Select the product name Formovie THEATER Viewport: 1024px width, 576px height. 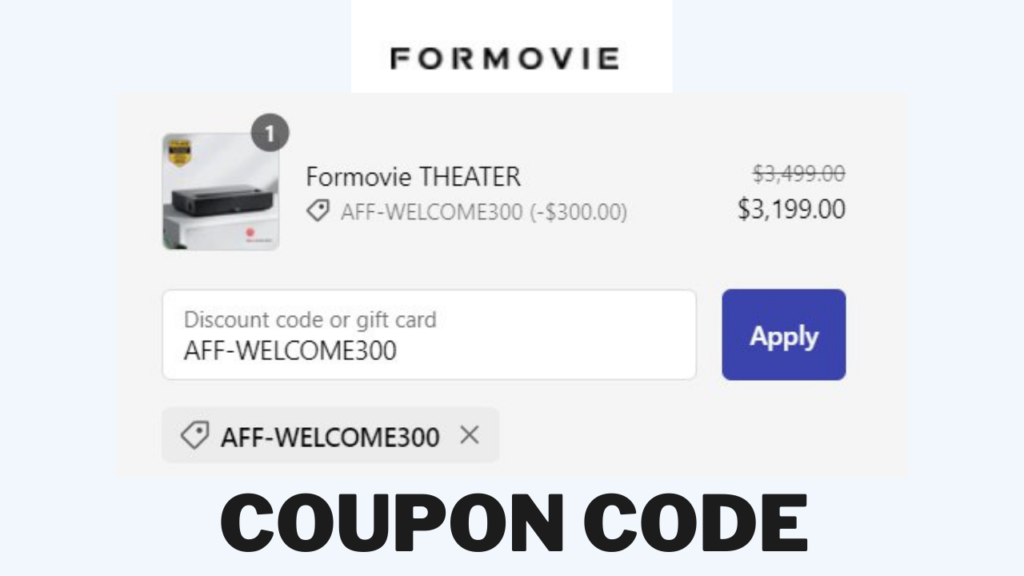click(414, 177)
